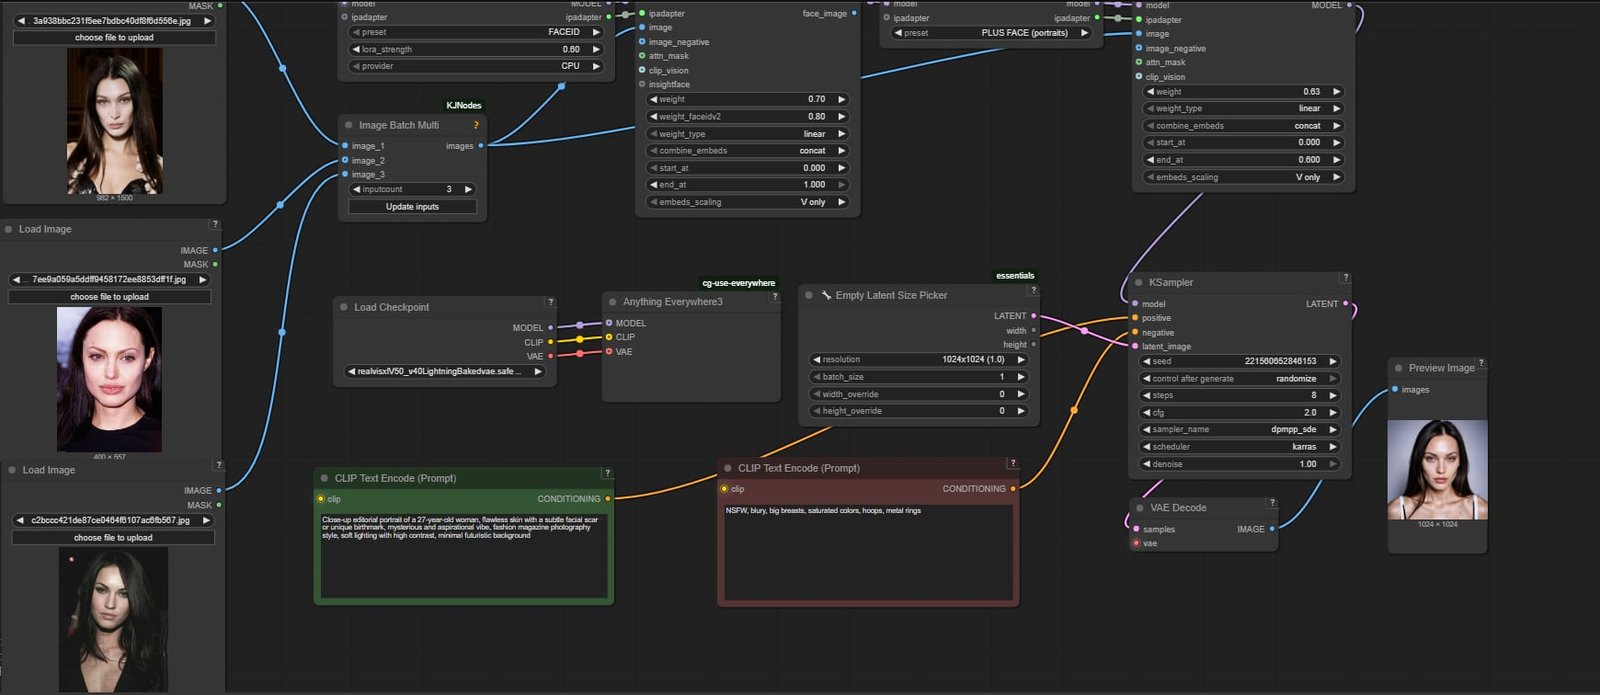The width and height of the screenshot is (1600, 695).
Task: Click choose file to upload under 3a938bbc image
Action: [114, 38]
